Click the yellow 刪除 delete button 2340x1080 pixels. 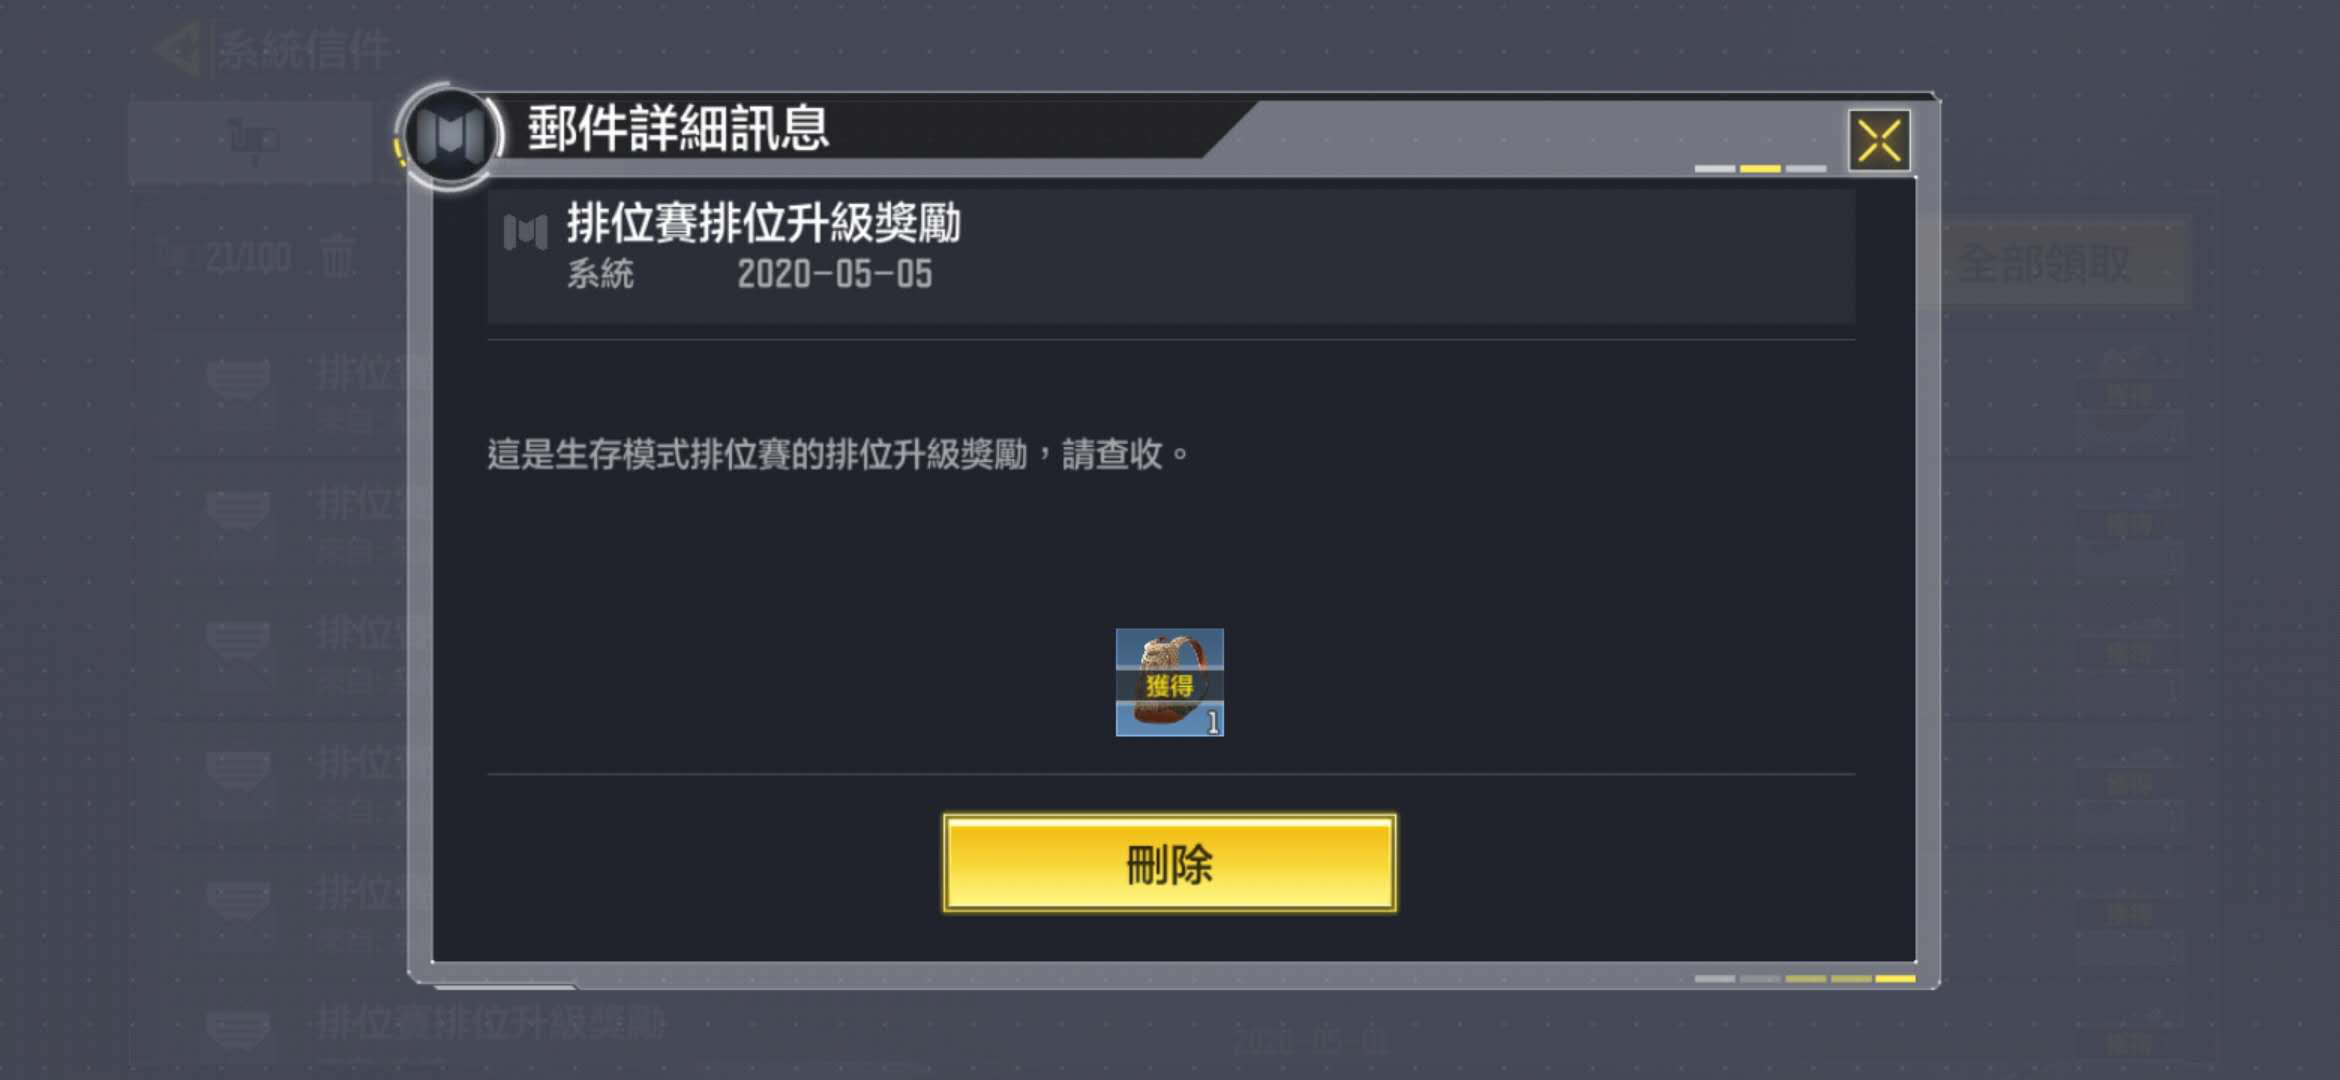[1169, 863]
